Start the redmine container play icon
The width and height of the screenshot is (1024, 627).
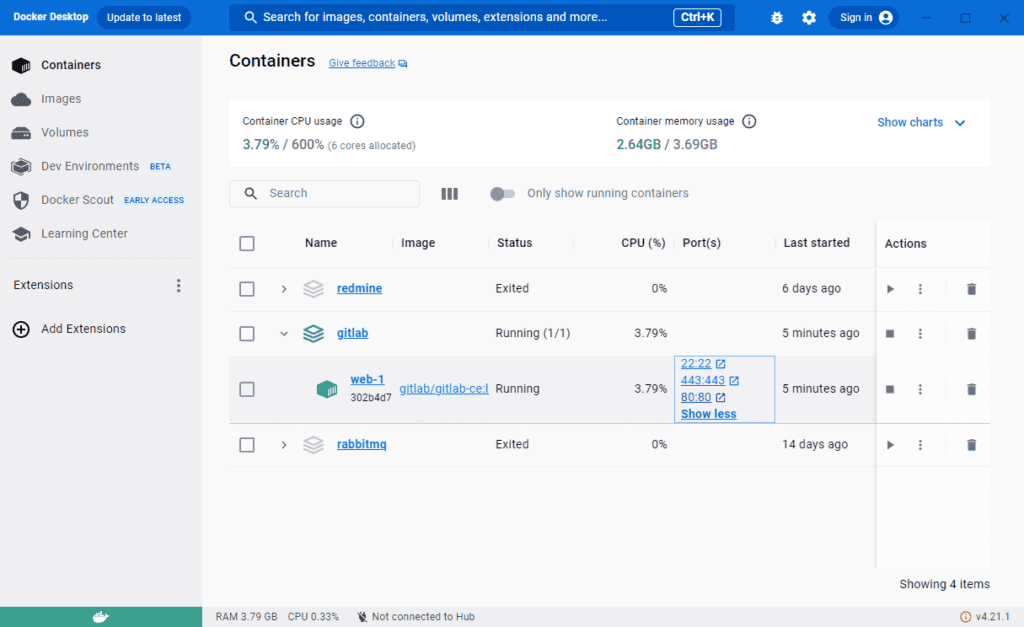(x=889, y=289)
